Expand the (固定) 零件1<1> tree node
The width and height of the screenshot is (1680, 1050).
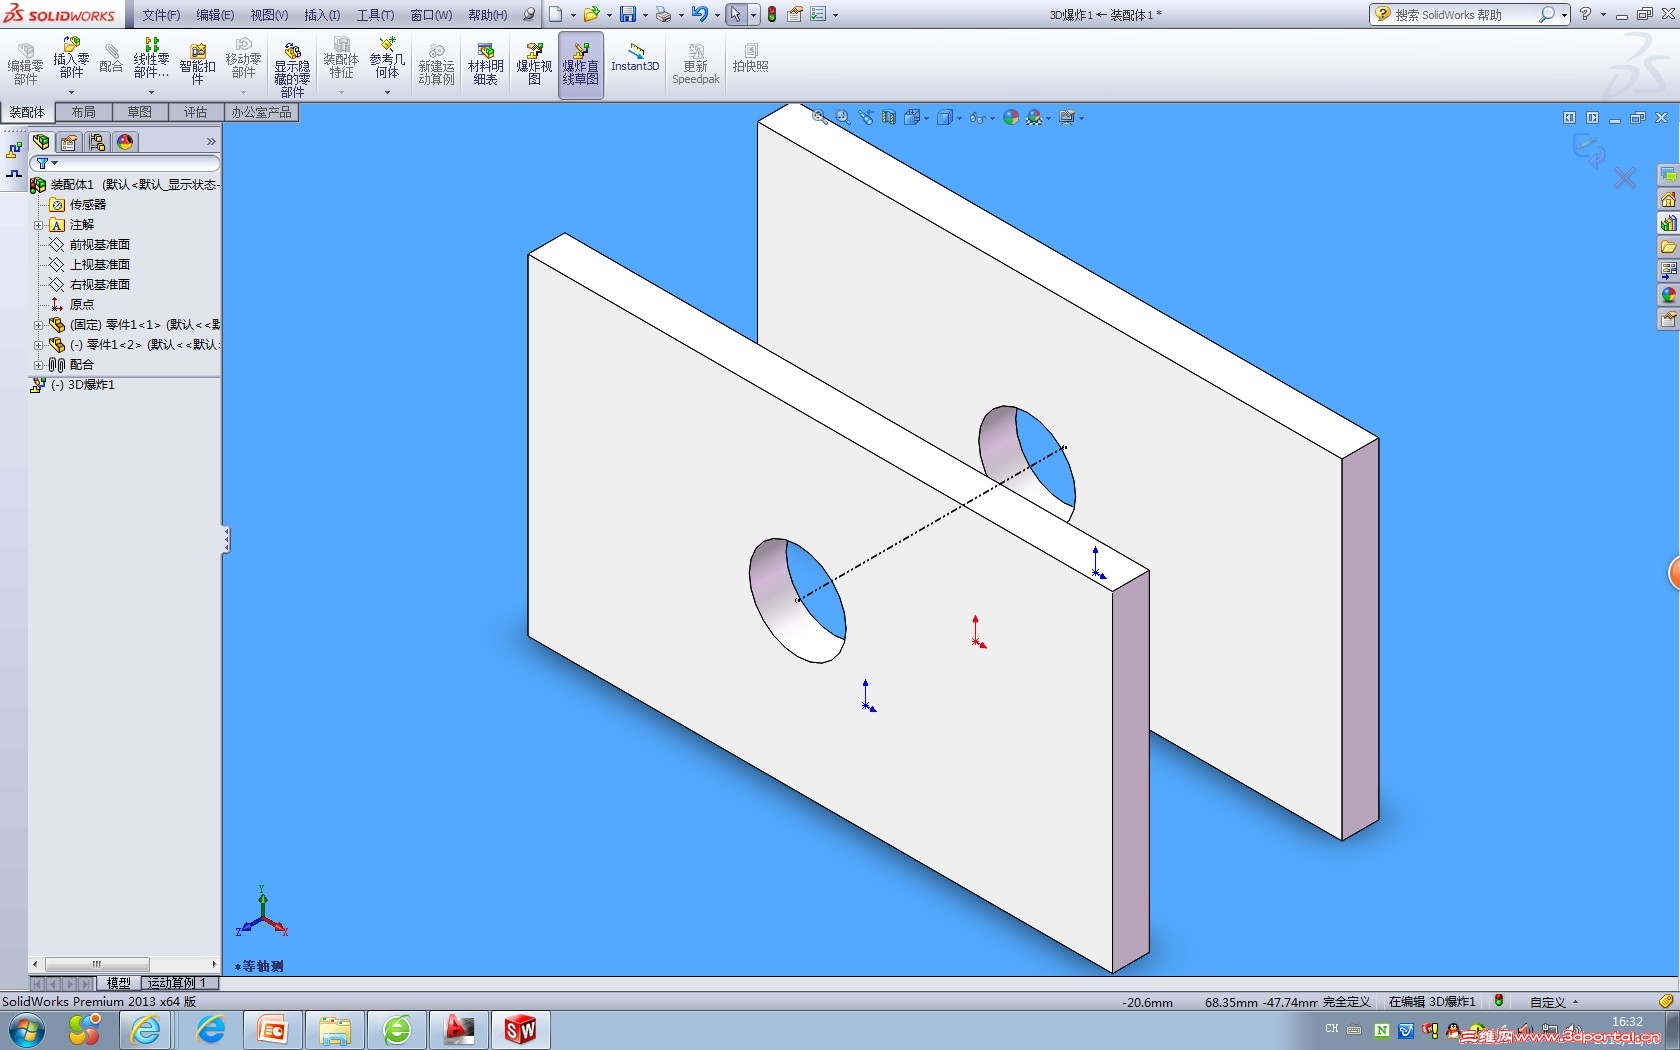click(39, 325)
